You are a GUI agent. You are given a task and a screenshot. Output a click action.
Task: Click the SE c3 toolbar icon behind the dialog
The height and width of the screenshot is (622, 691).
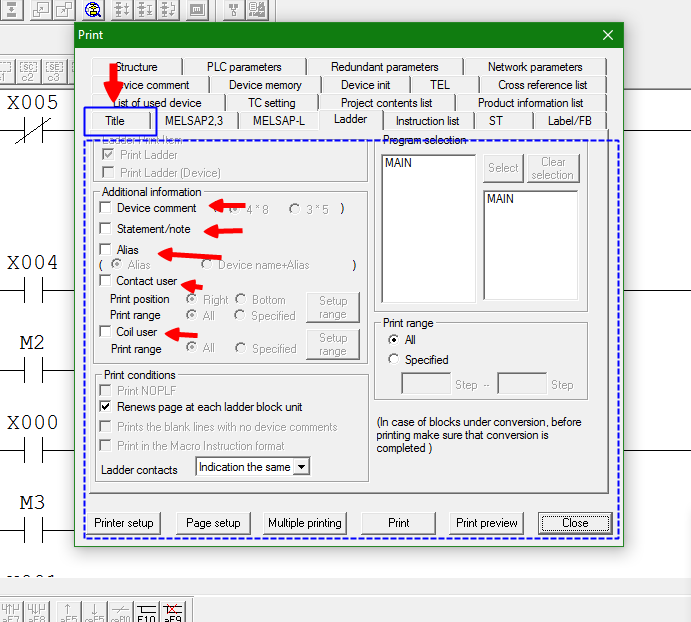(x=54, y=71)
